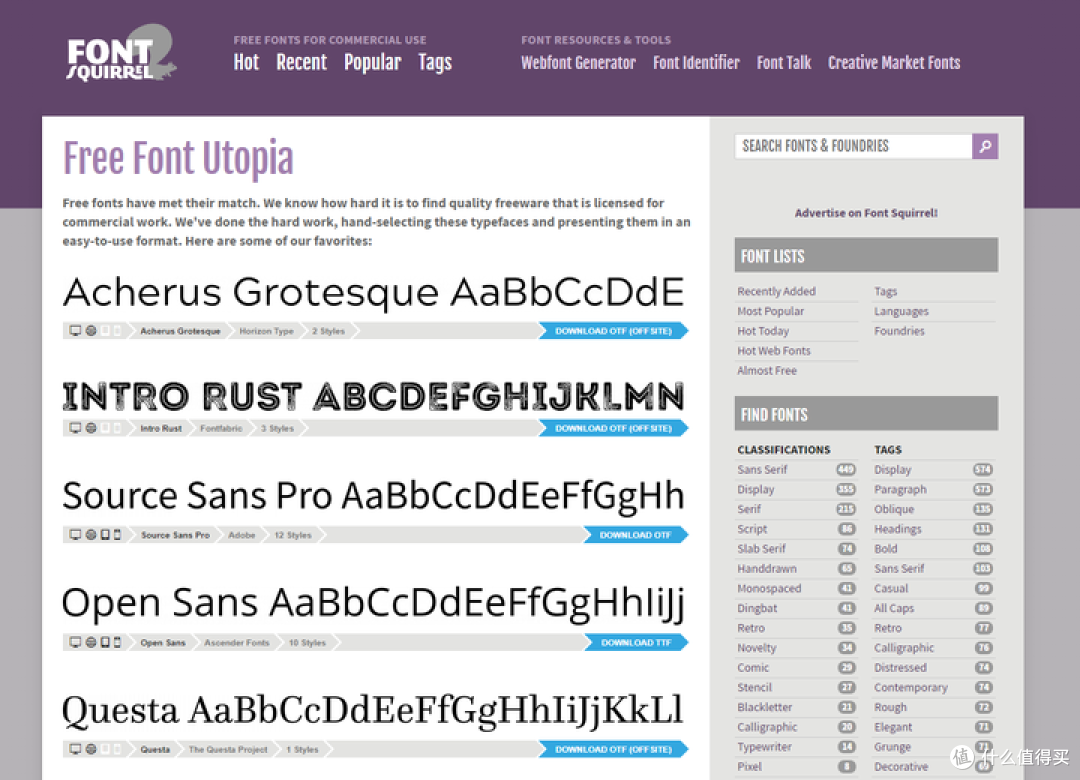
Task: Click web globe icon in Source Sans Pro row
Action: [x=91, y=535]
